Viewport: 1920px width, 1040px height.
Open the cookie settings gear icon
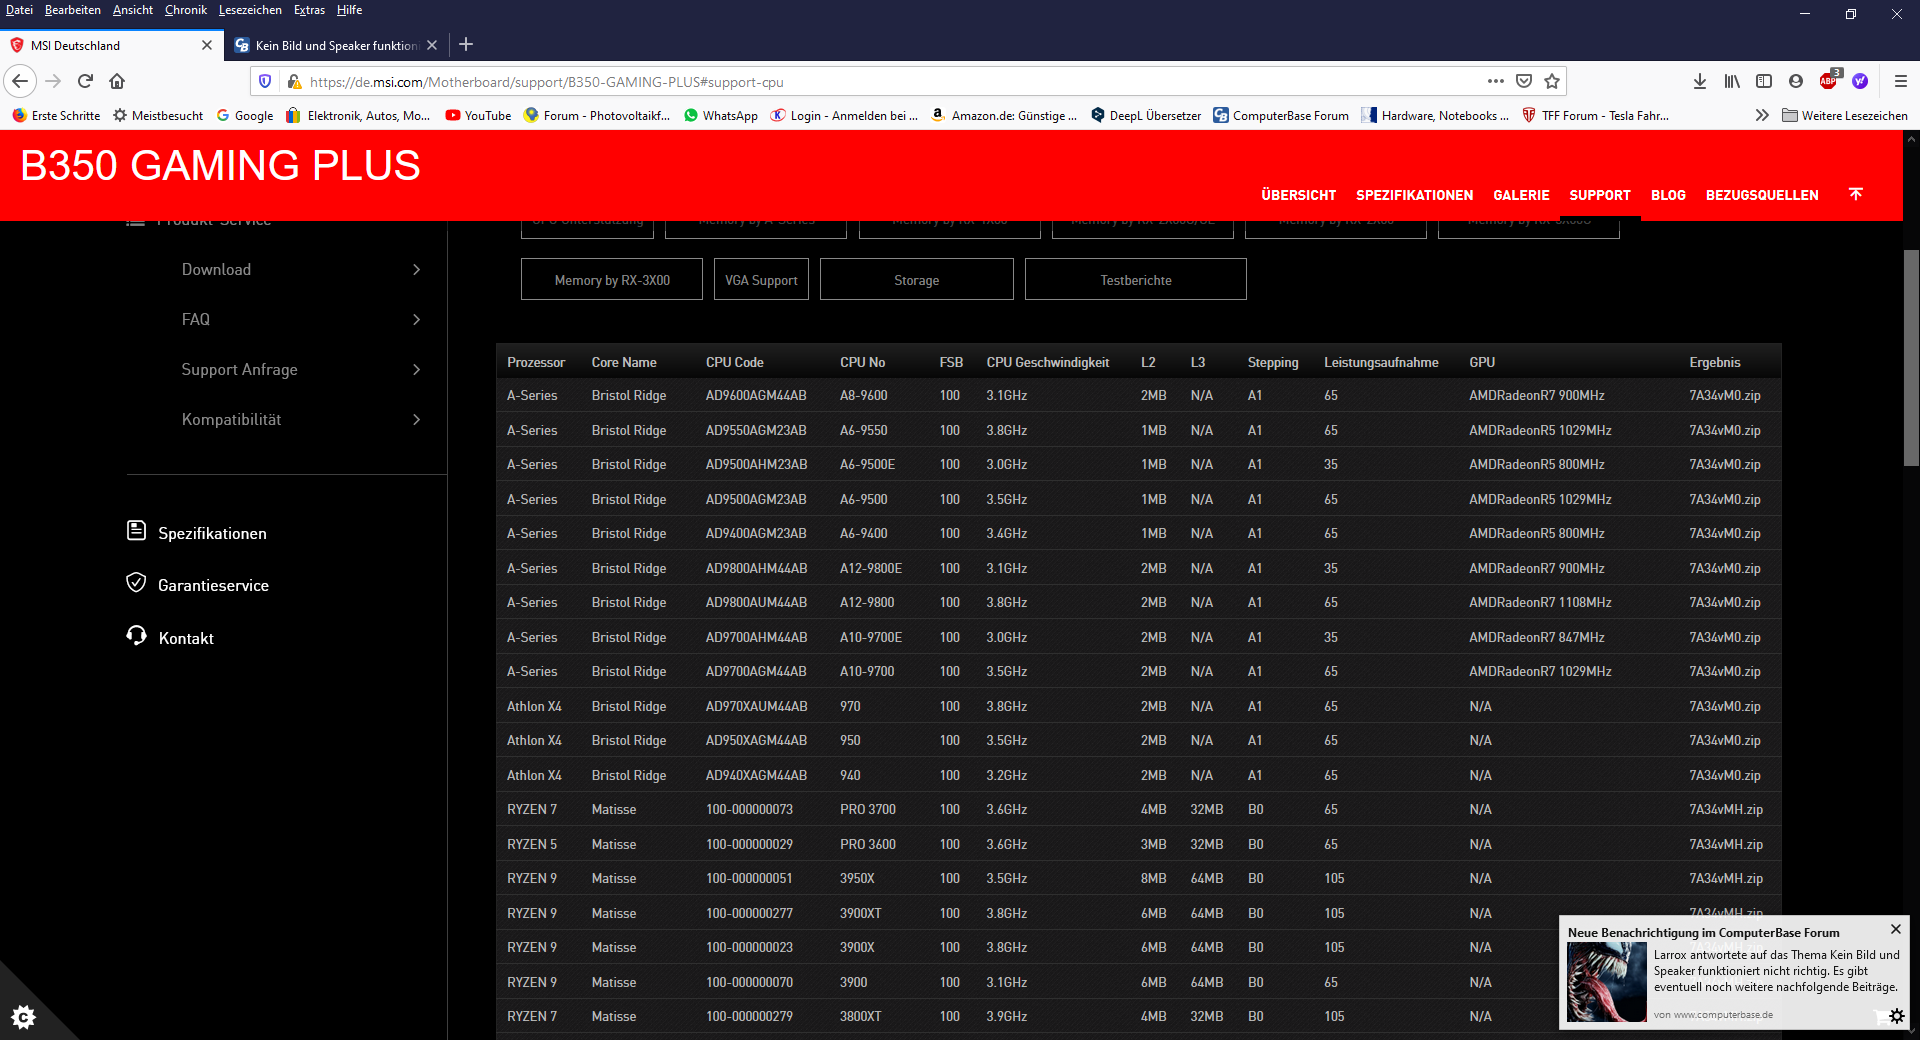[x=24, y=1017]
